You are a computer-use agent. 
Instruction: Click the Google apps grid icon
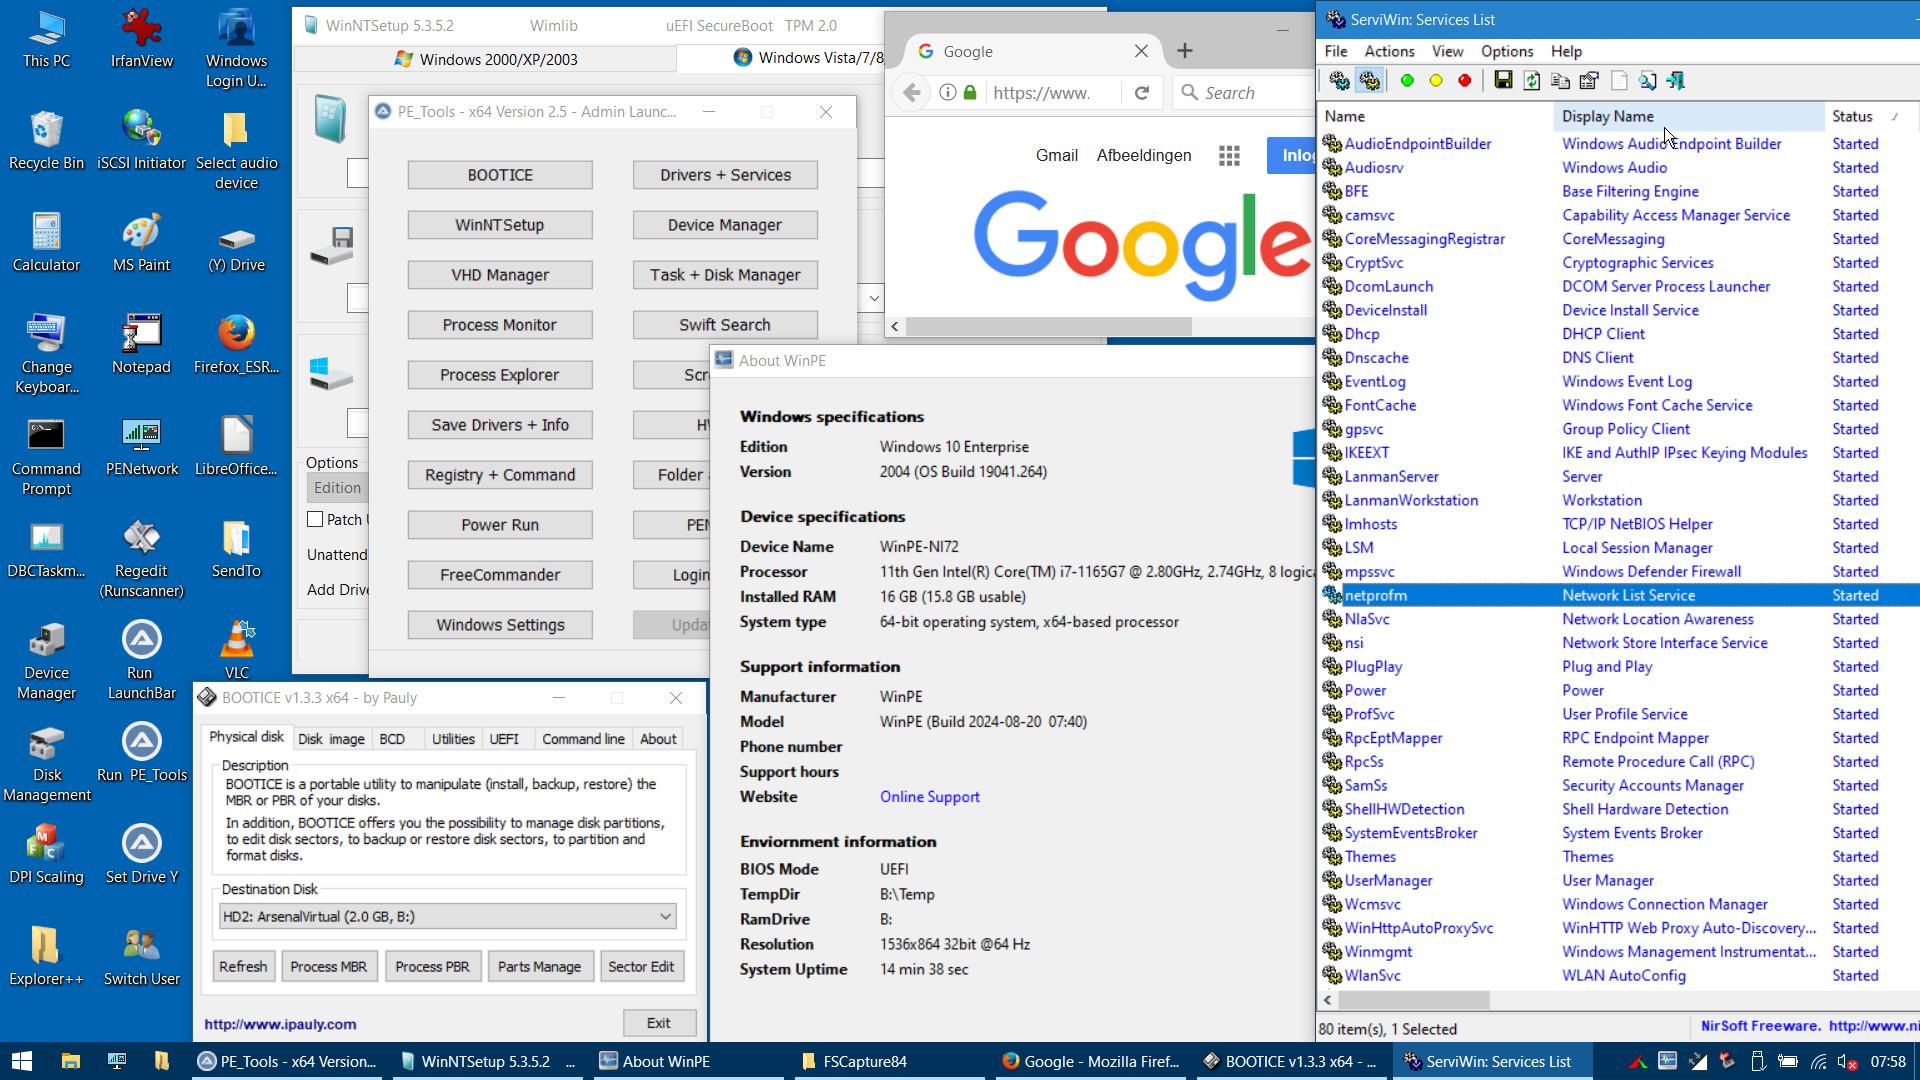click(1229, 156)
